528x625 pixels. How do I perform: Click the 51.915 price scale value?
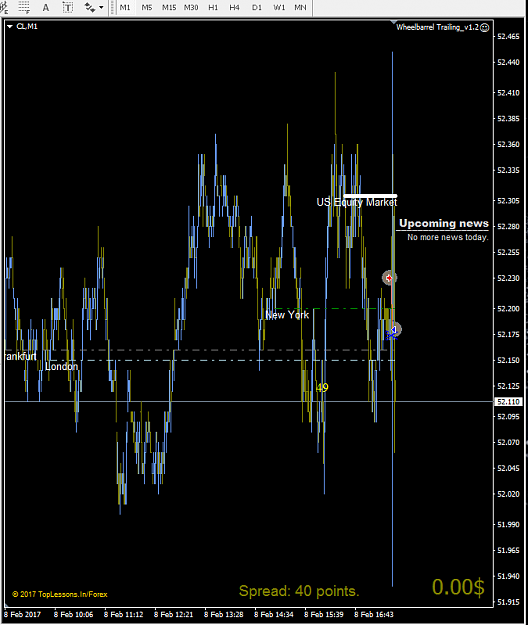(x=508, y=602)
